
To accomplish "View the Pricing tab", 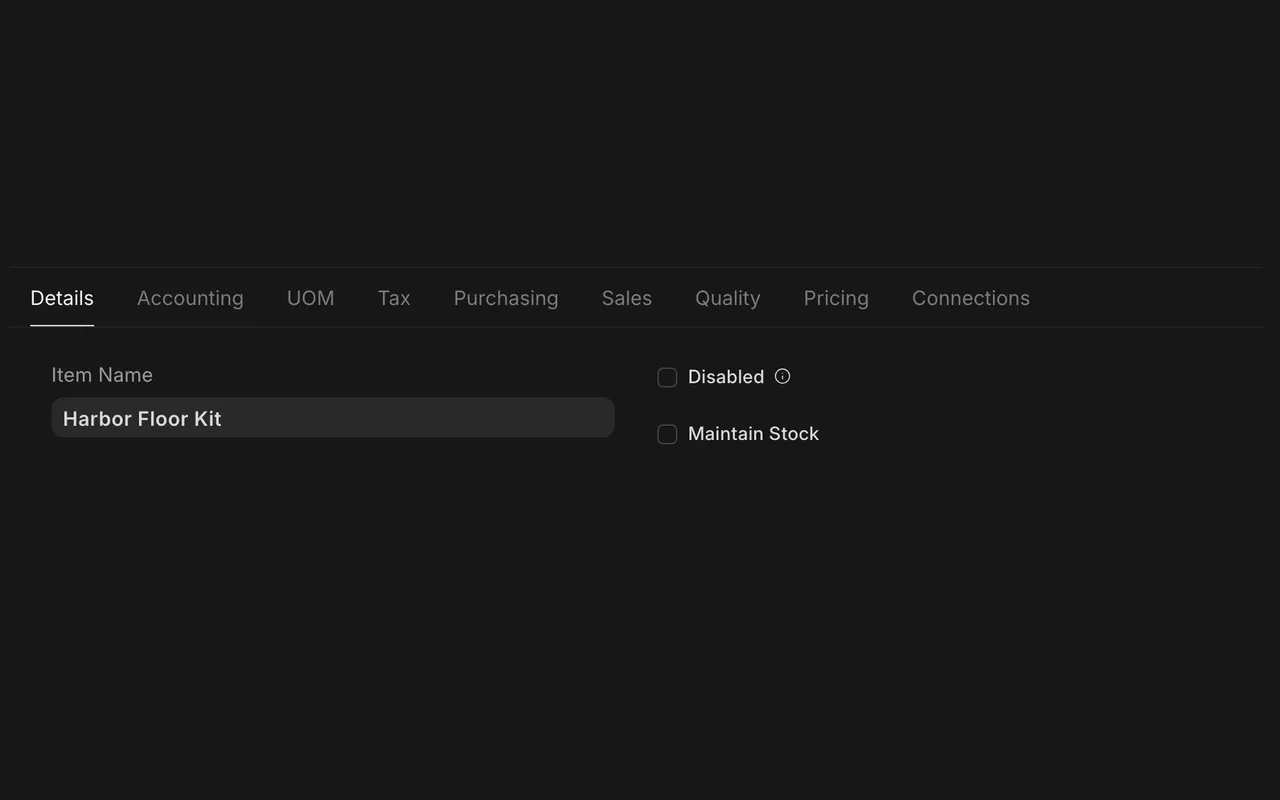I will point(836,298).
